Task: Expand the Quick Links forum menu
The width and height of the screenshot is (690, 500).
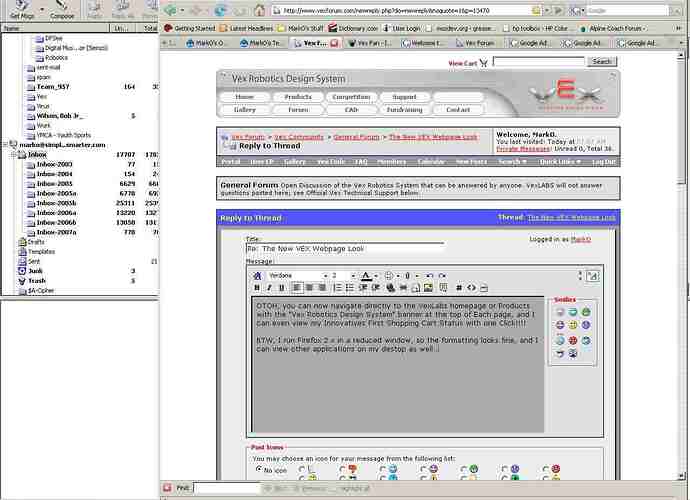Action: [560, 162]
